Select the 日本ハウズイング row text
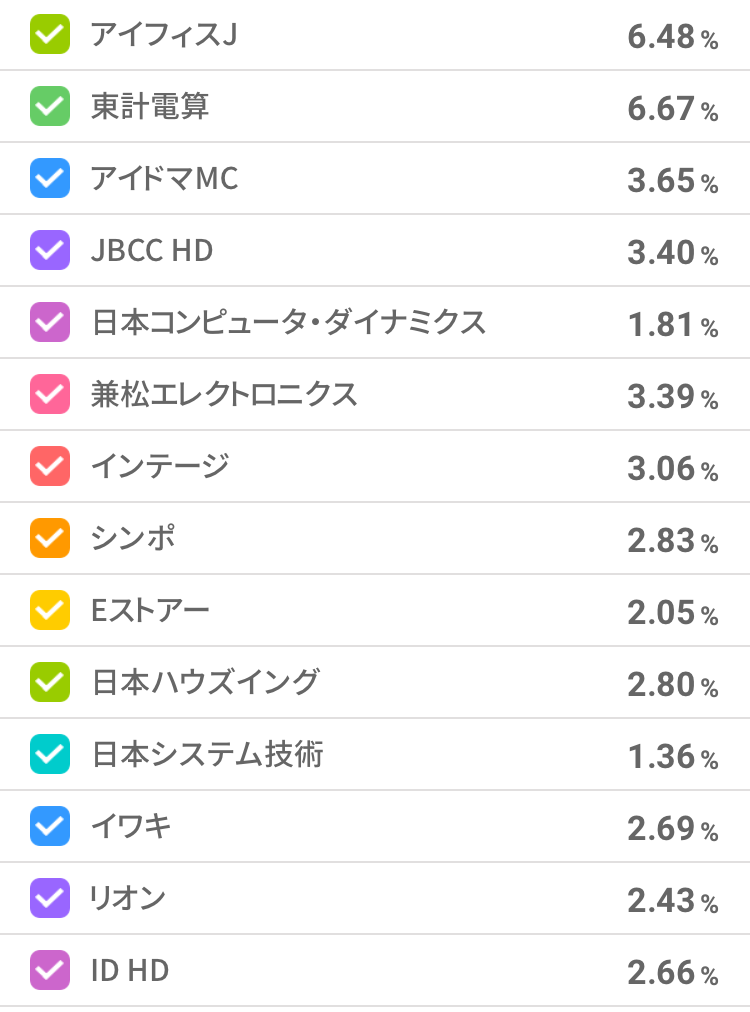 (x=205, y=682)
